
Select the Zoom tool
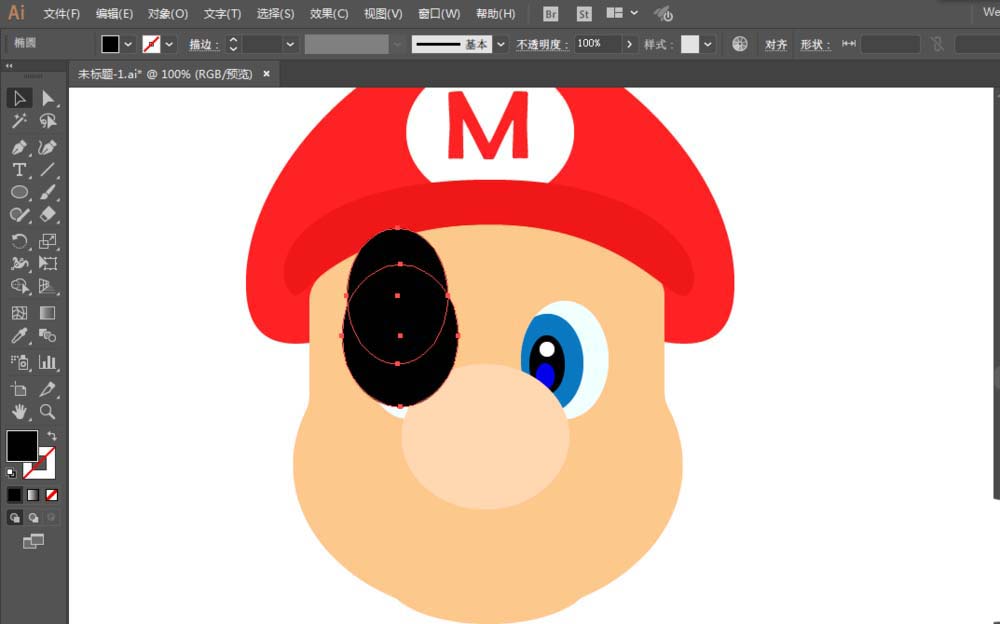pyautogui.click(x=48, y=412)
